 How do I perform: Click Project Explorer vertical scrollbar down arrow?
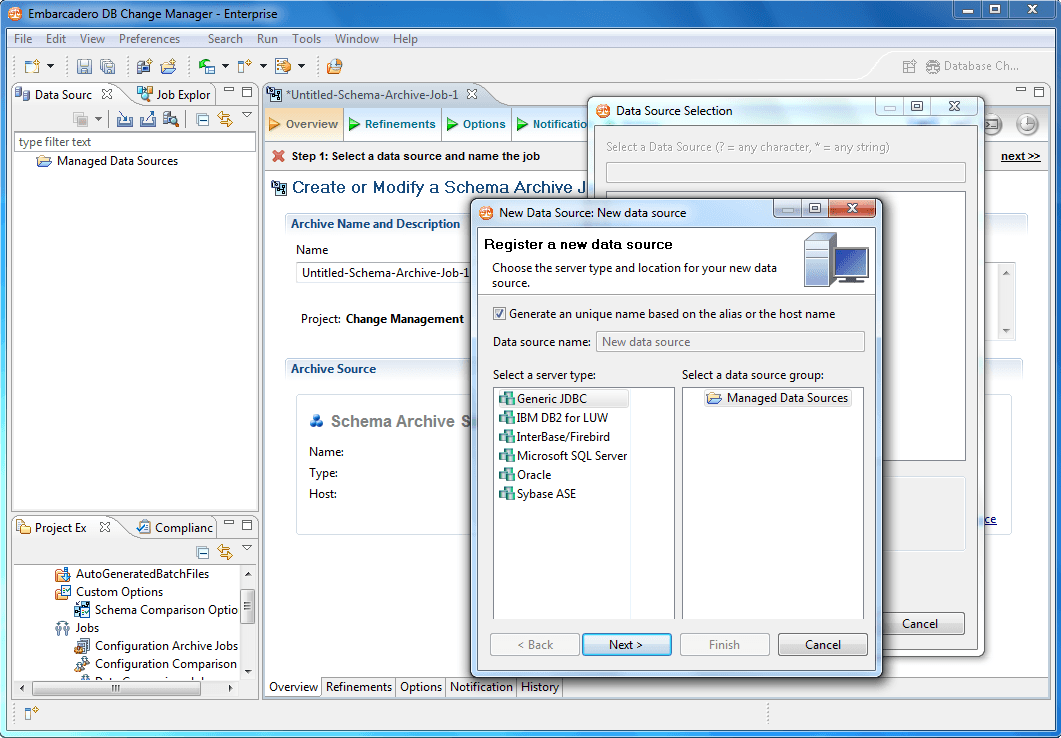[248, 671]
